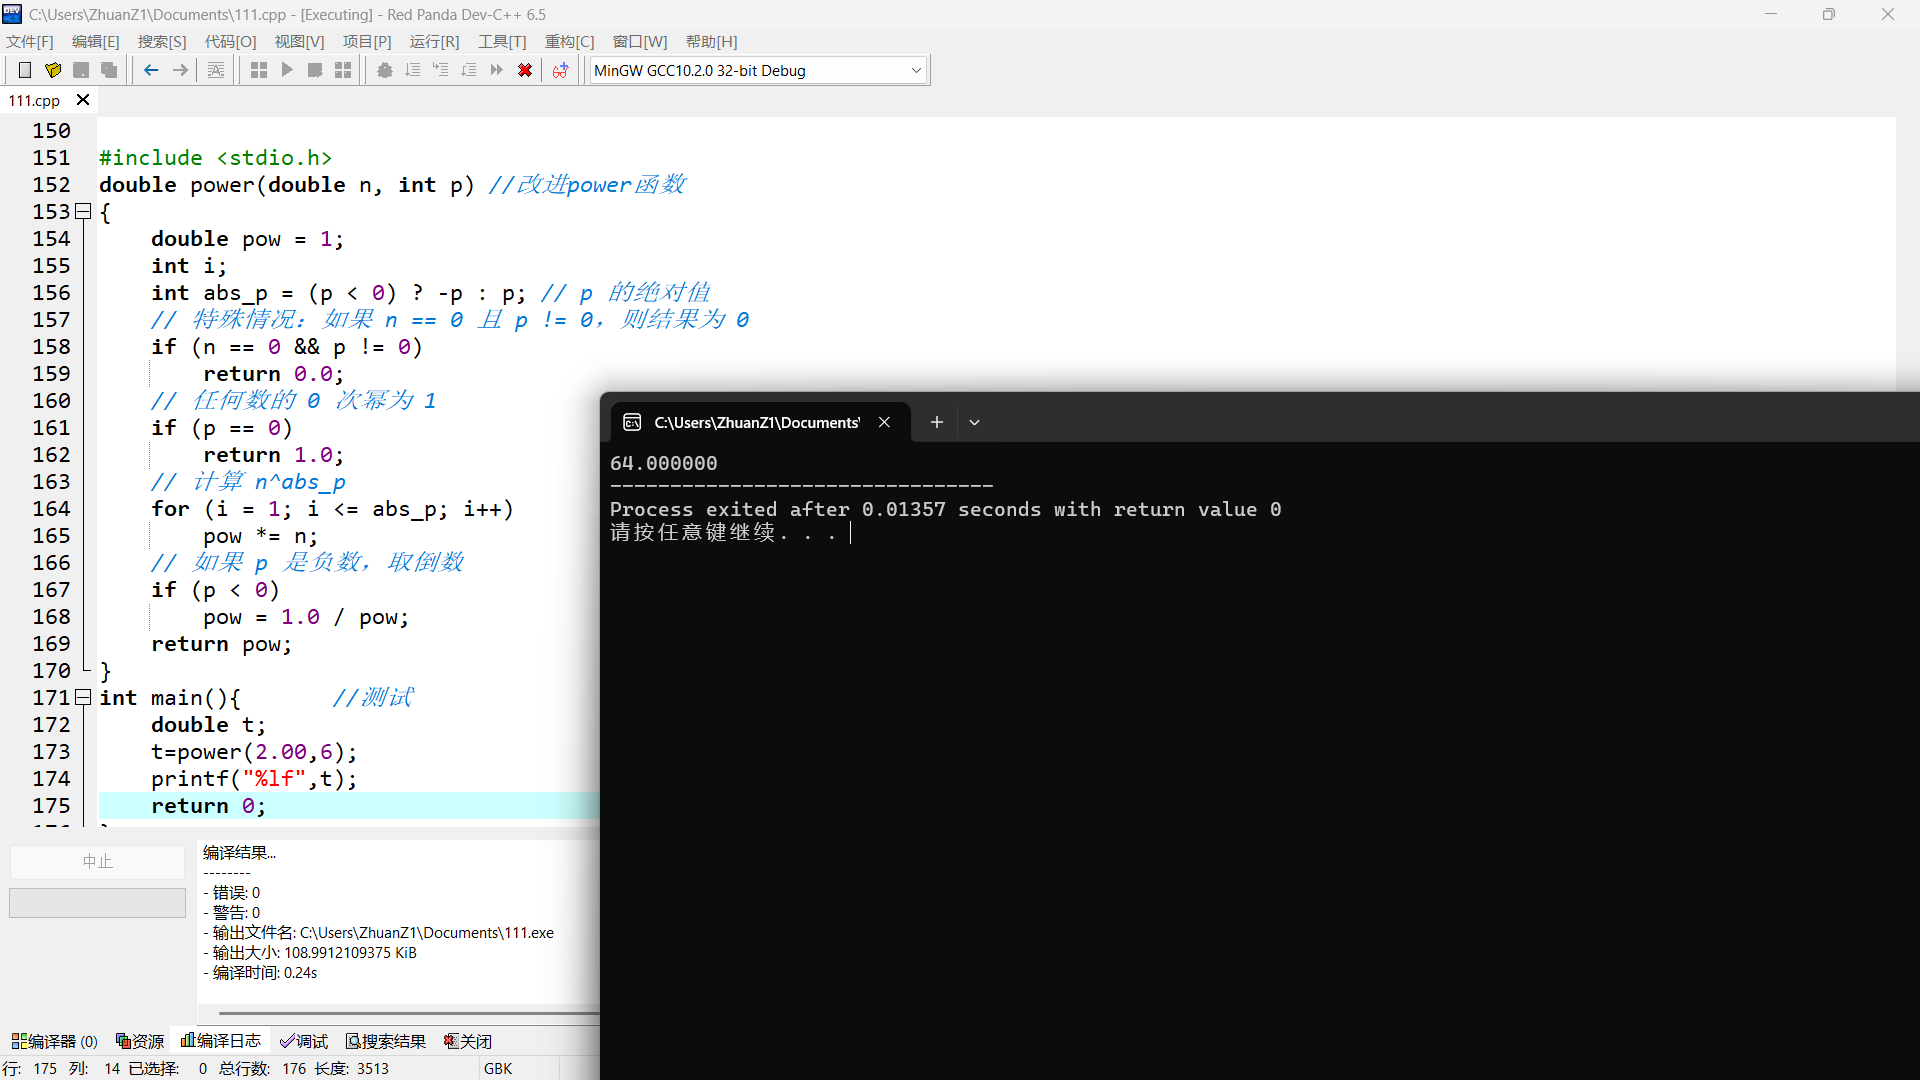
Task: Click the run play icon
Action: (287, 70)
